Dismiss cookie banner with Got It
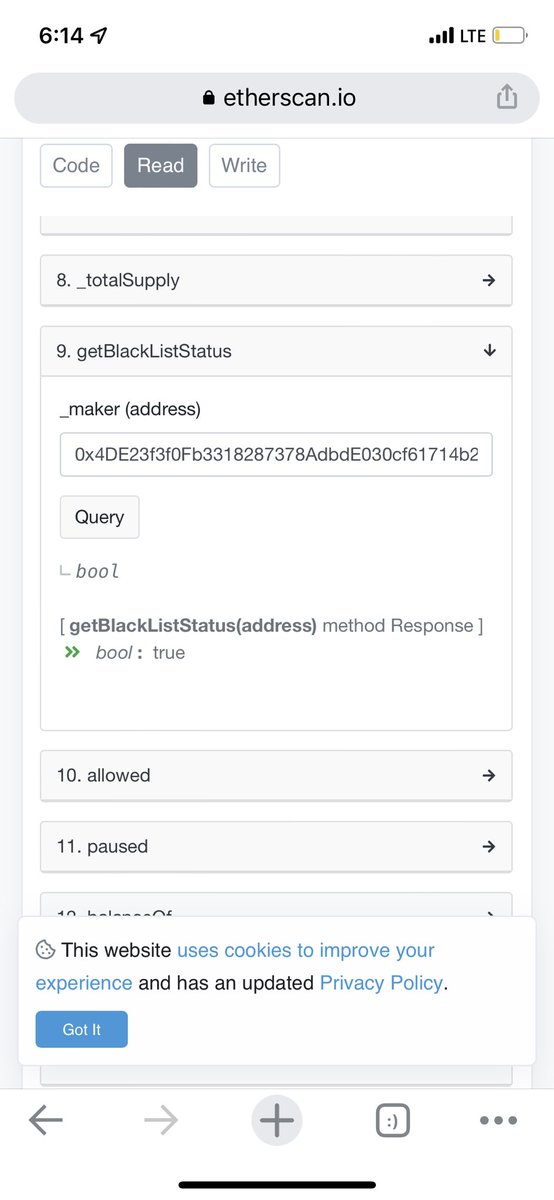Image resolution: width=554 pixels, height=1200 pixels. tap(81, 1029)
